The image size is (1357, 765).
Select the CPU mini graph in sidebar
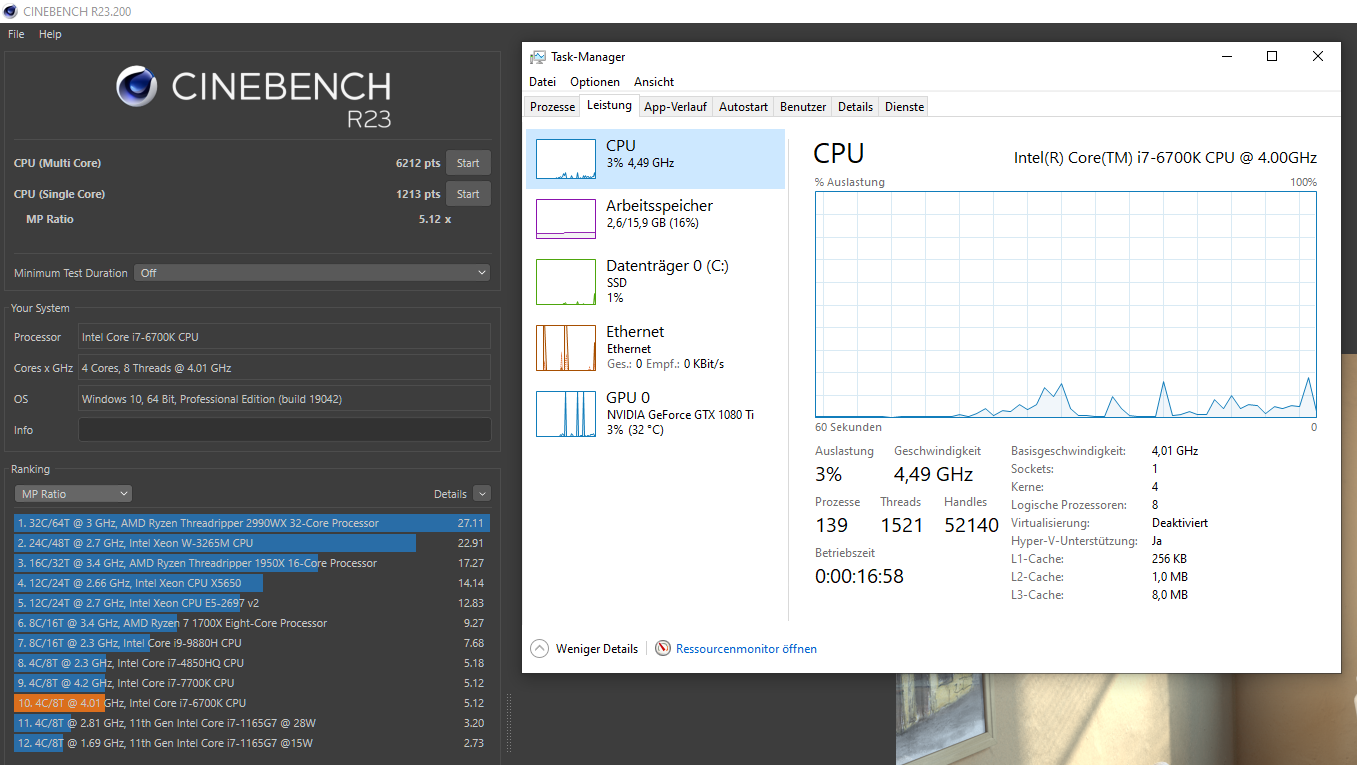coord(566,159)
